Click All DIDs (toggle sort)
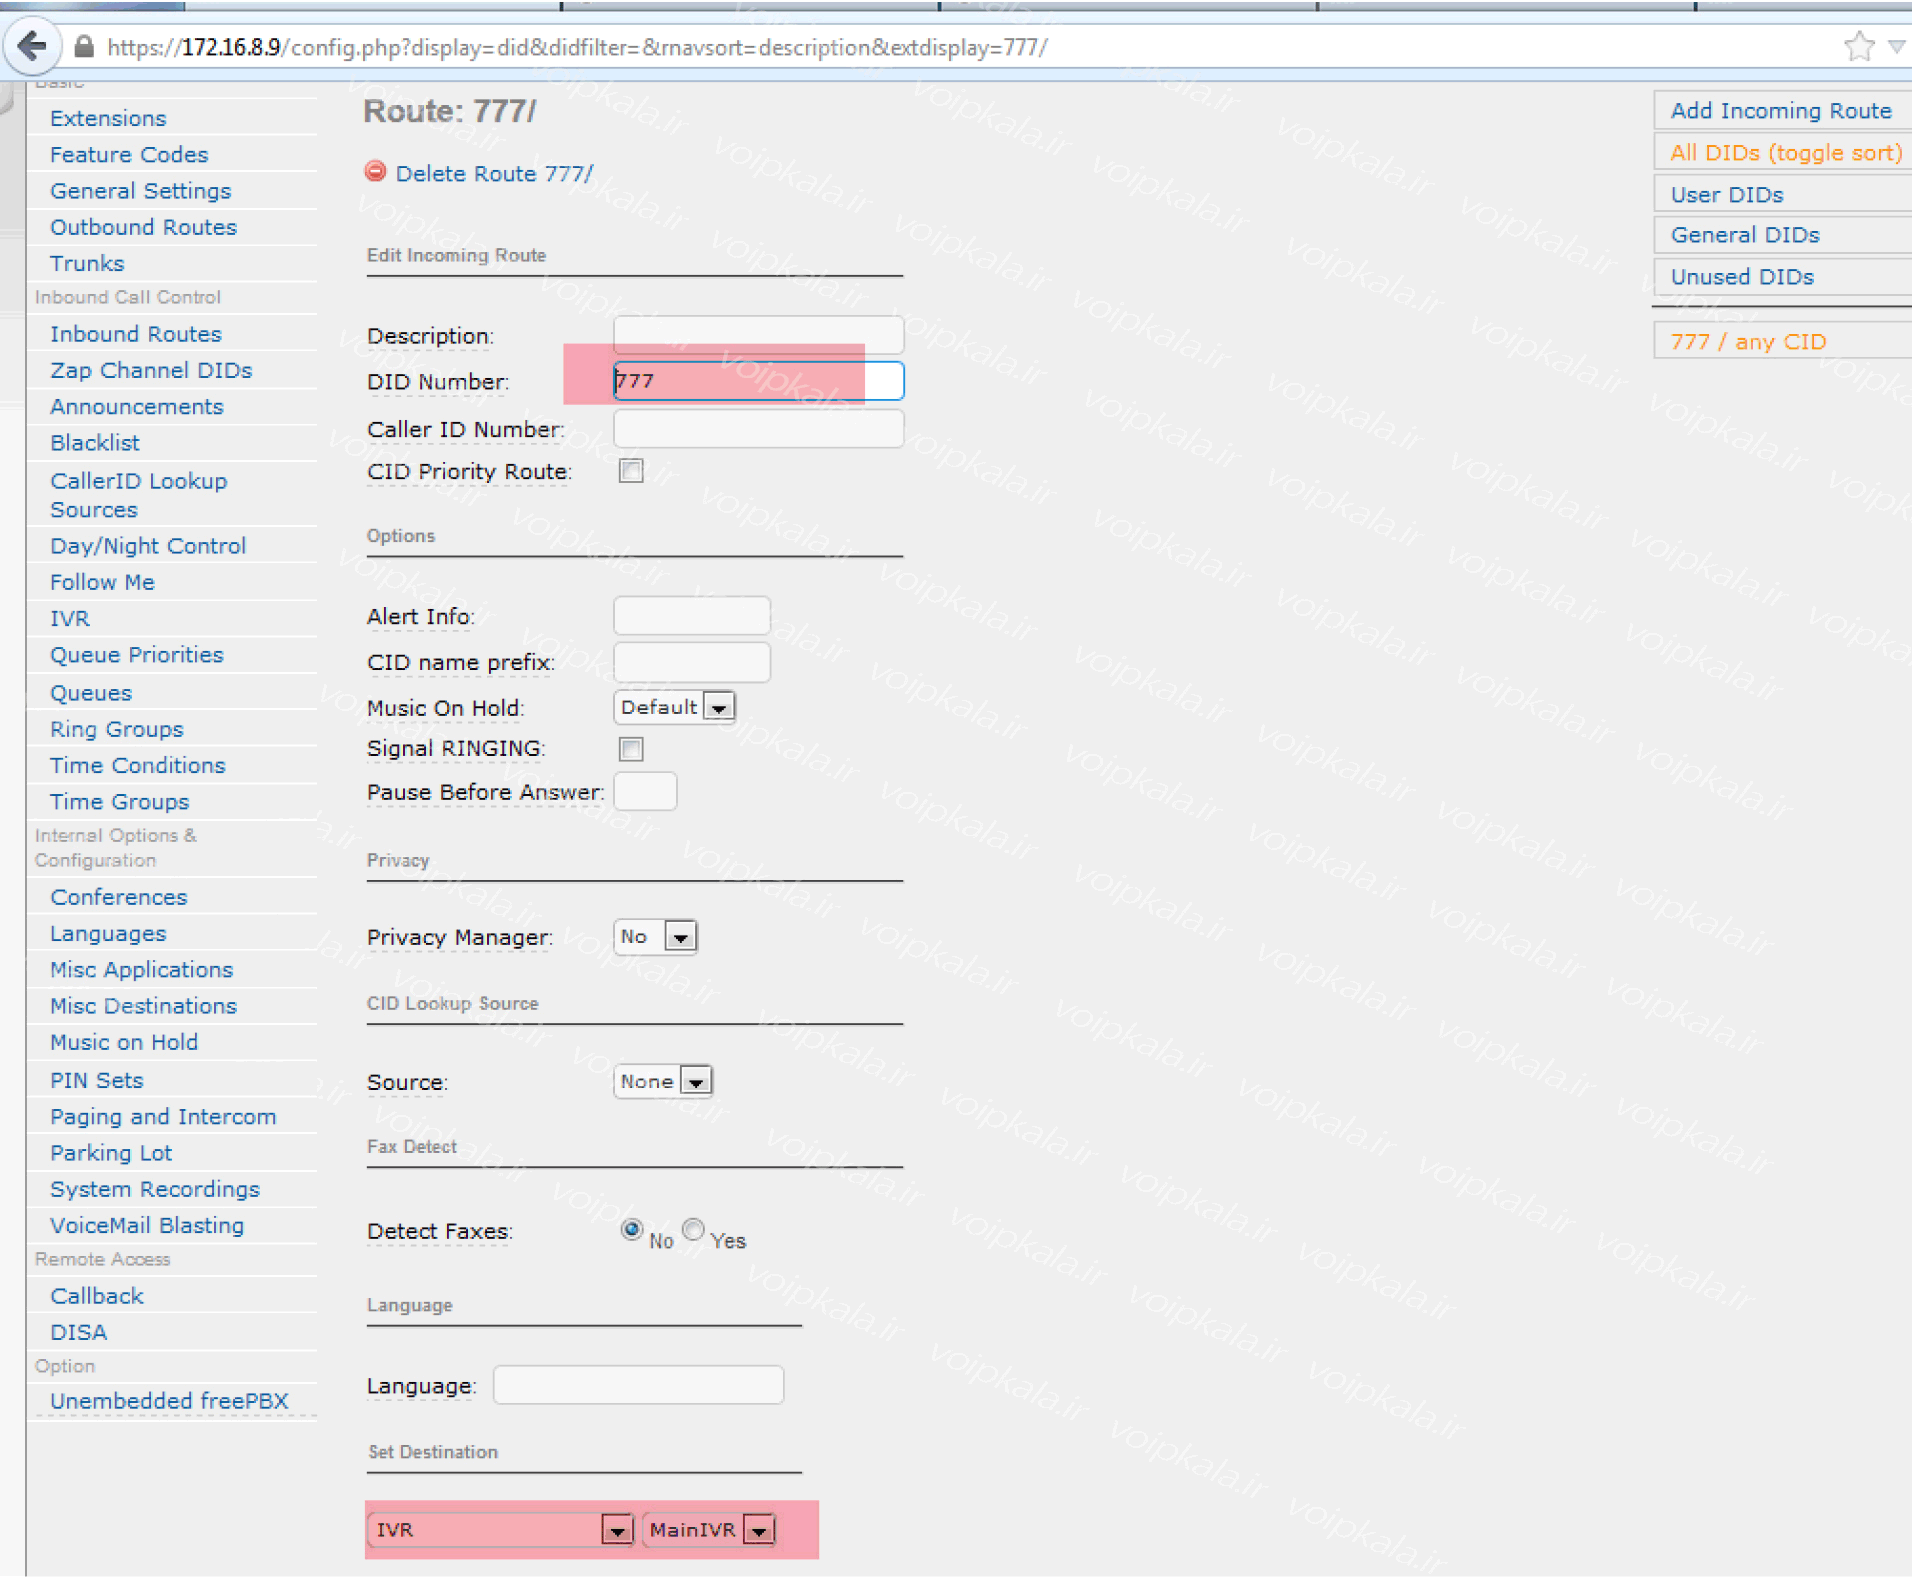Viewport: 1912px width, 1584px height. (x=1786, y=152)
